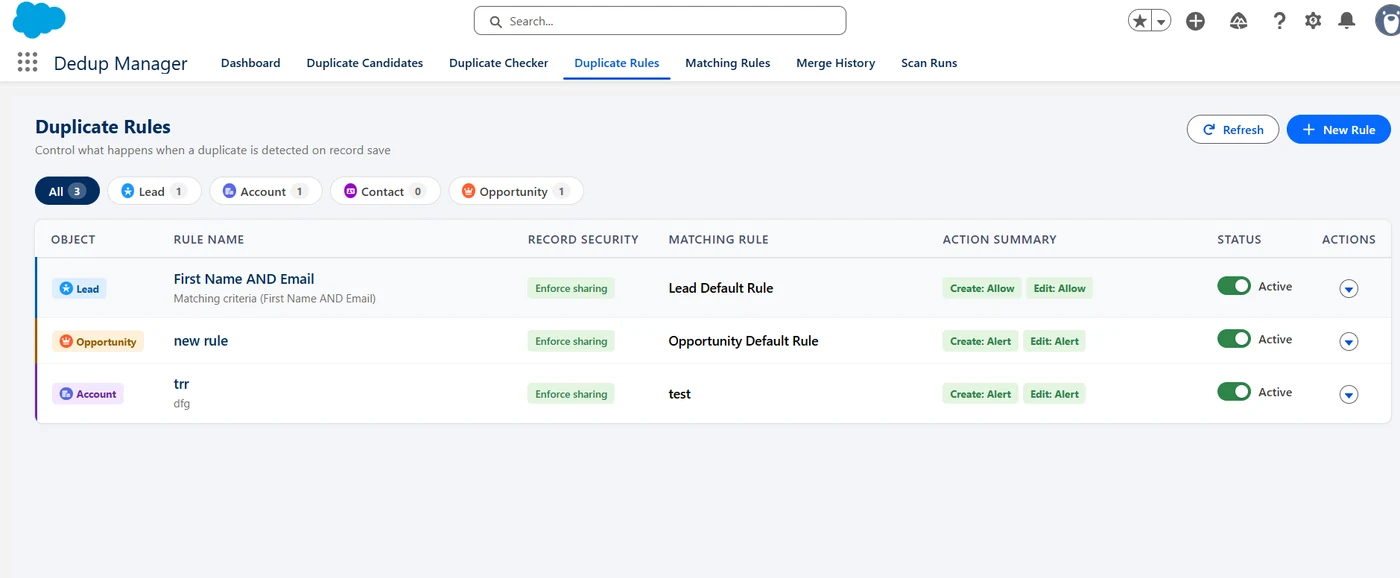Click the Salesforce cloud logo
This screenshot has width=1400, height=578.
(x=39, y=19)
